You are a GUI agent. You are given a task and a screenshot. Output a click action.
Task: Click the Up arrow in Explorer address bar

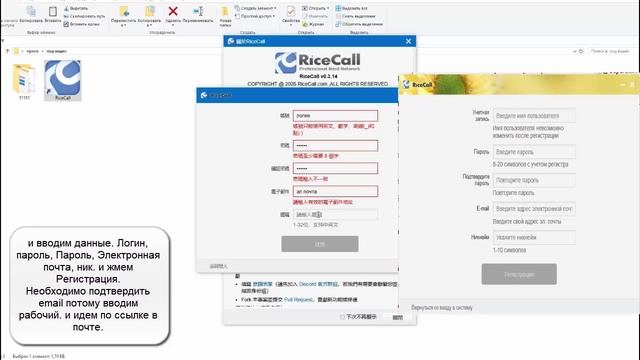[x=7, y=51]
